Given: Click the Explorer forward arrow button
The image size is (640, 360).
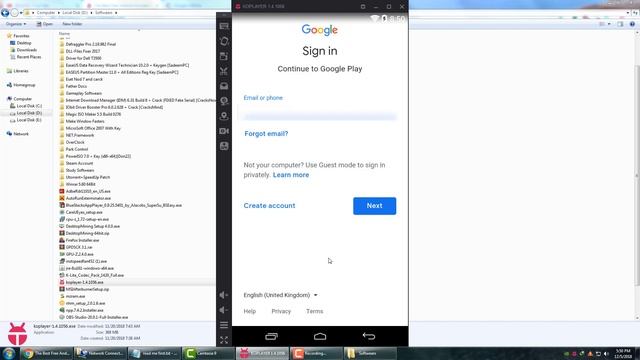Looking at the screenshot, I should (x=14, y=13).
